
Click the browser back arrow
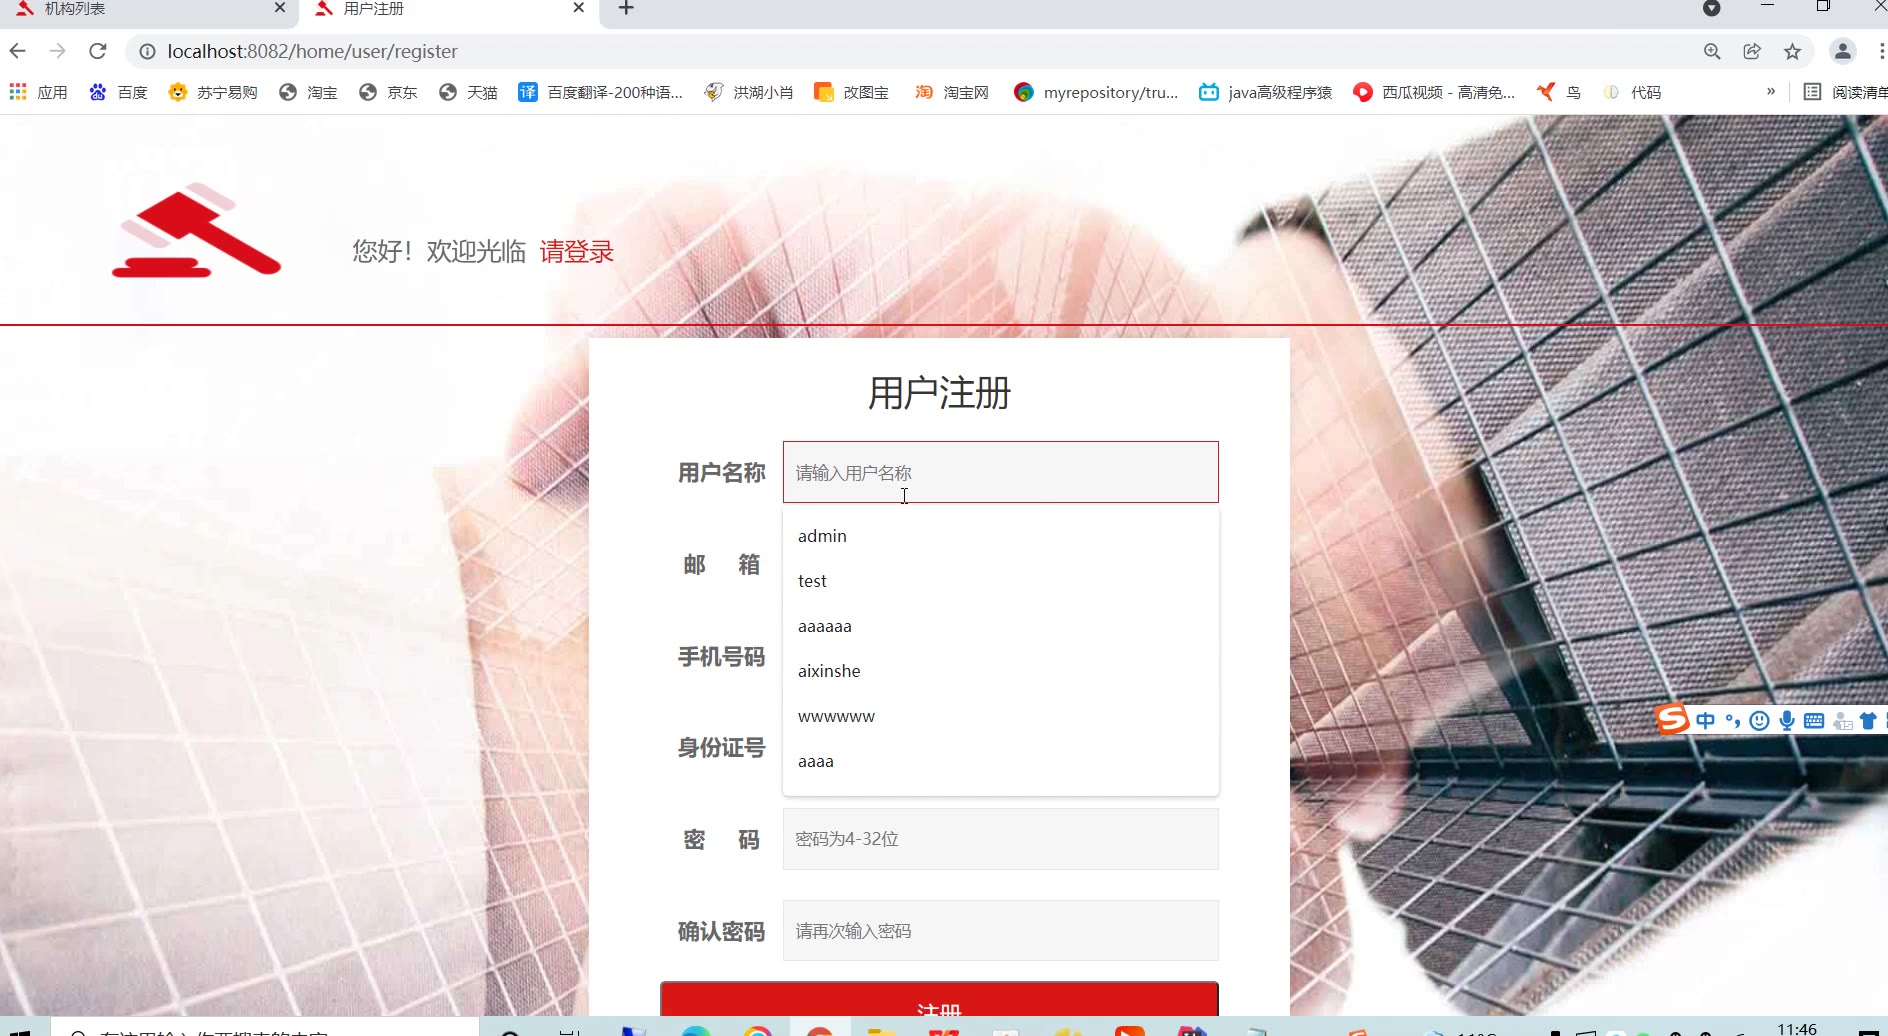tap(18, 51)
